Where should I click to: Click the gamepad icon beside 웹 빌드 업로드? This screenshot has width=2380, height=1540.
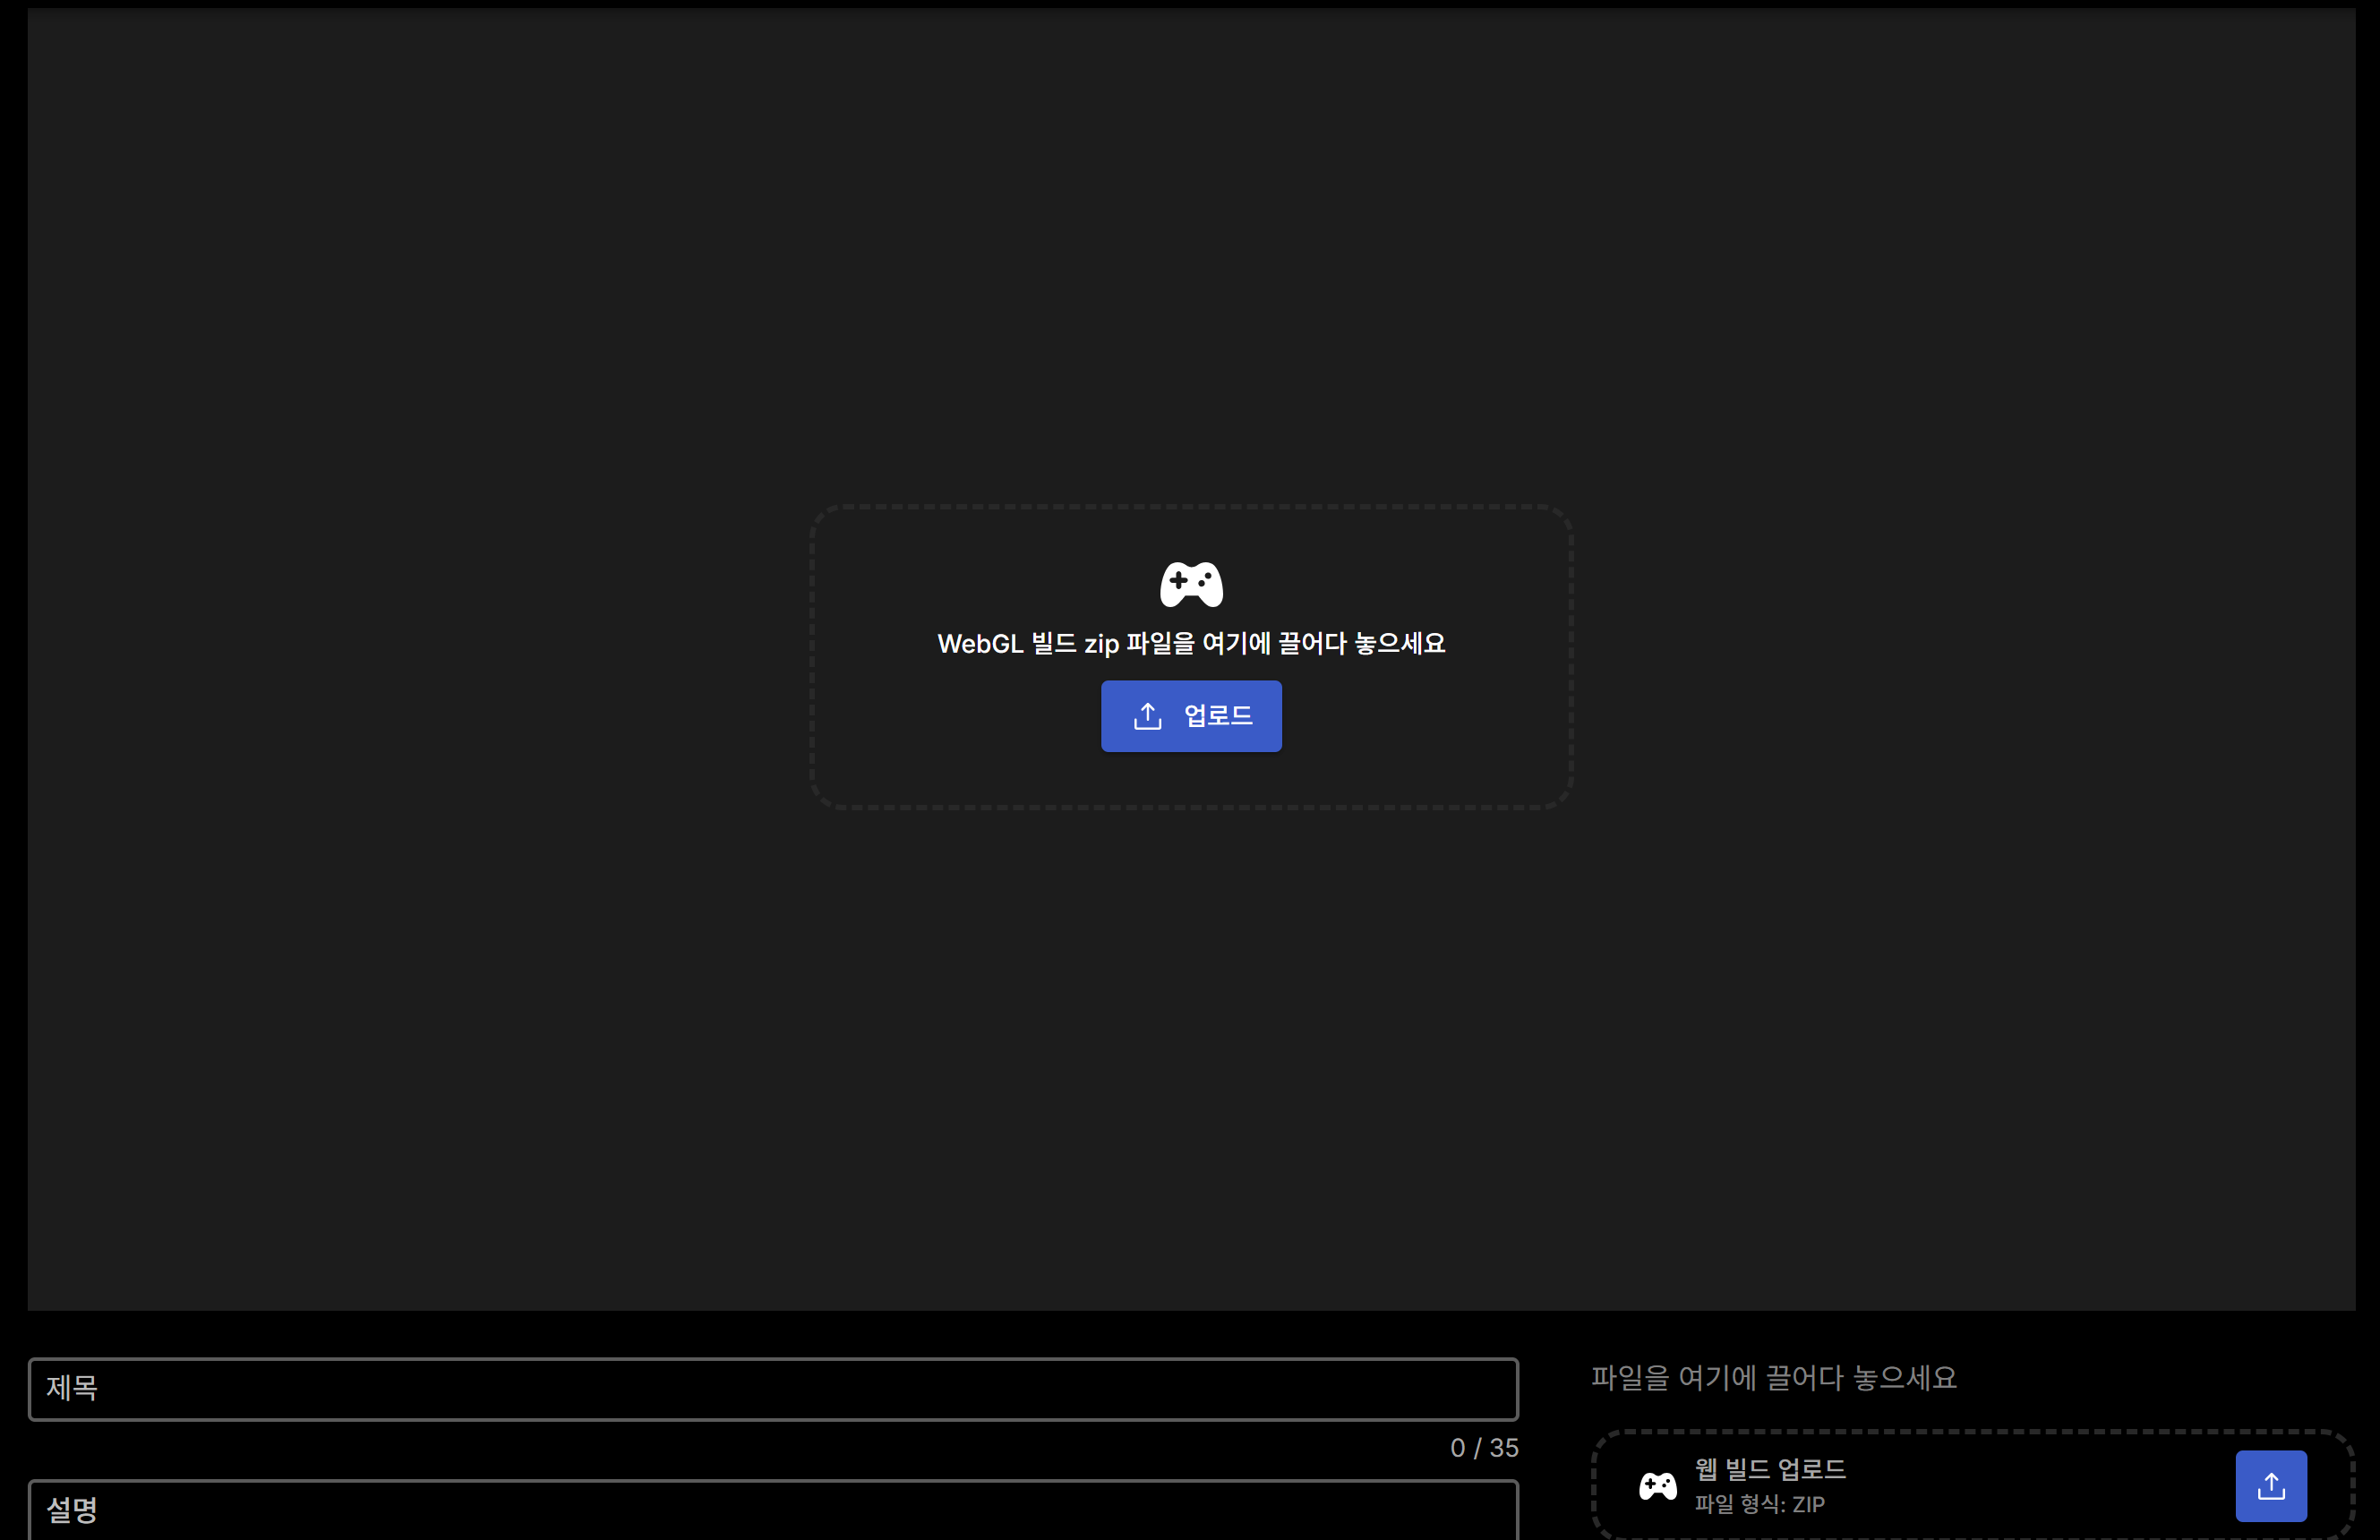(1658, 1486)
